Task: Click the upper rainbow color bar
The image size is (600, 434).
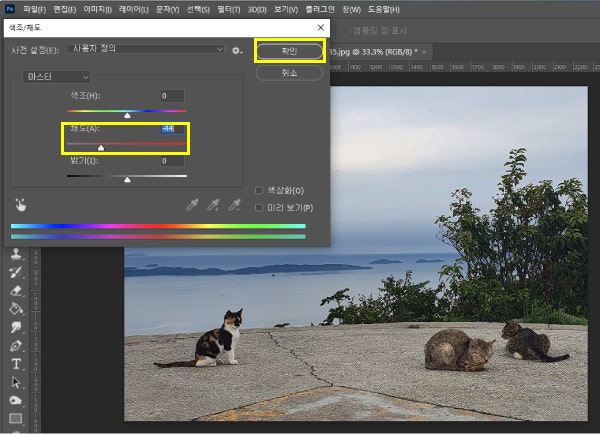Action: 158,226
